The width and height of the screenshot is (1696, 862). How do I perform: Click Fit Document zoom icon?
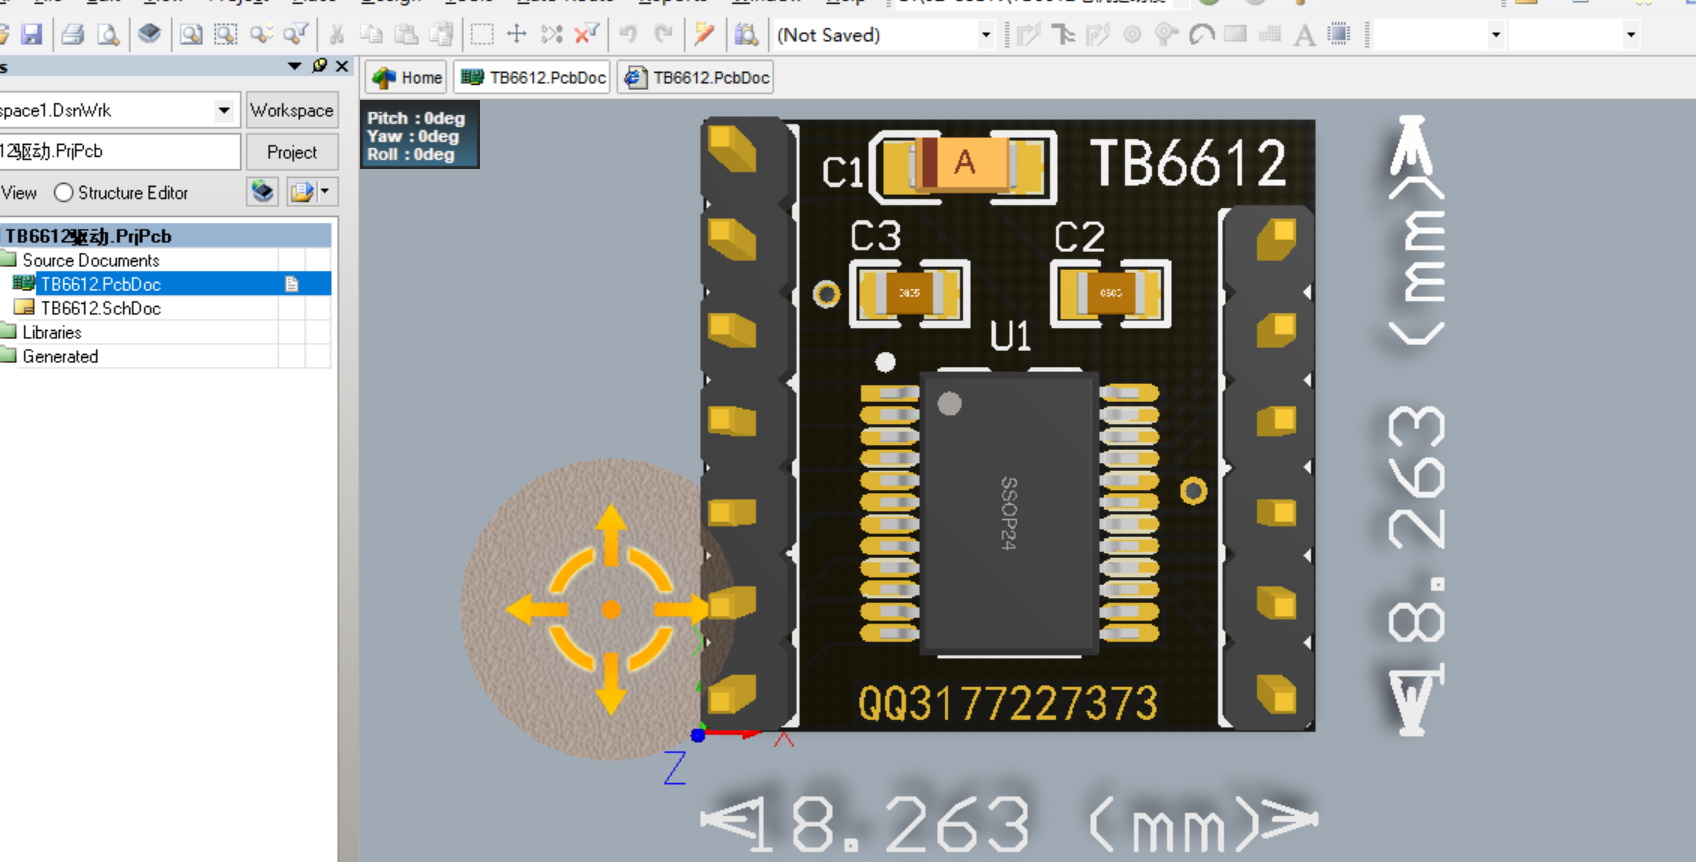click(x=190, y=35)
